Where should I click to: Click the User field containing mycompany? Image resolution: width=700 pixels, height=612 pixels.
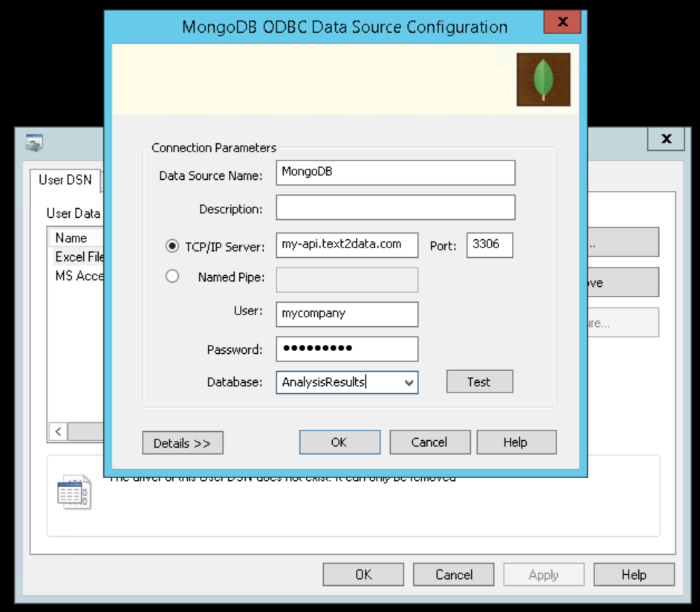(347, 314)
